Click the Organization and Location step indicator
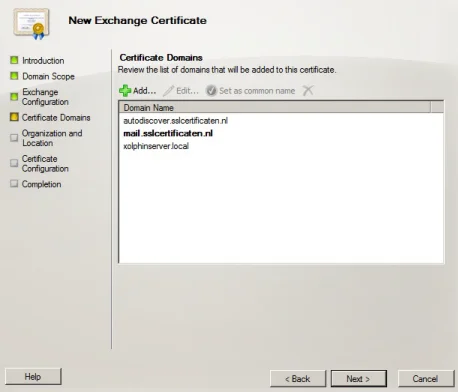This screenshot has width=458, height=392. click(14, 138)
